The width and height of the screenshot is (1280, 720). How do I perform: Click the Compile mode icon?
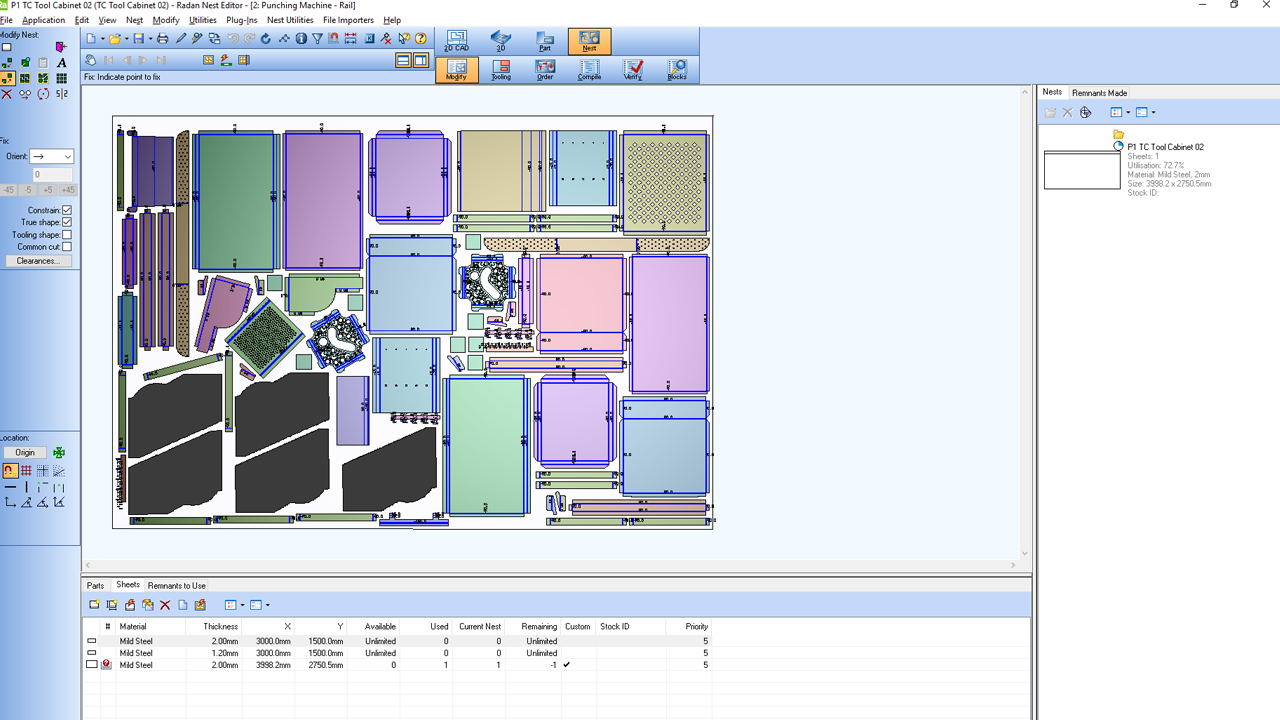click(x=589, y=69)
